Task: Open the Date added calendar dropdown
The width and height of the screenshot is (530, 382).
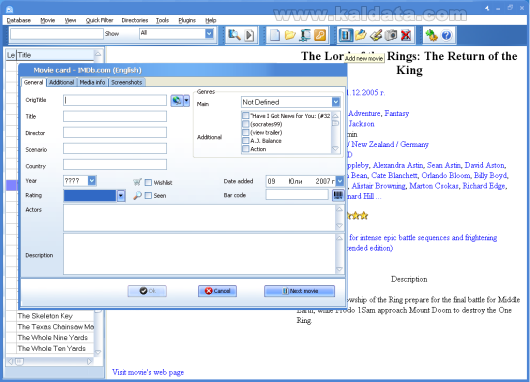Action: pos(340,182)
